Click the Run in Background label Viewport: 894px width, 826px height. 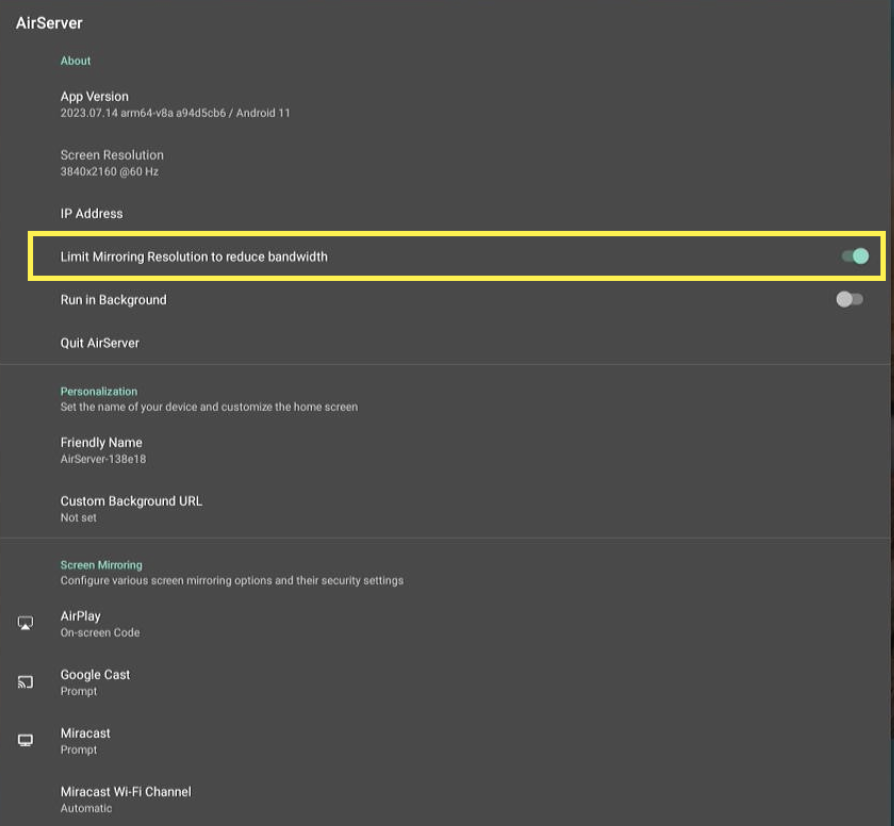(113, 300)
